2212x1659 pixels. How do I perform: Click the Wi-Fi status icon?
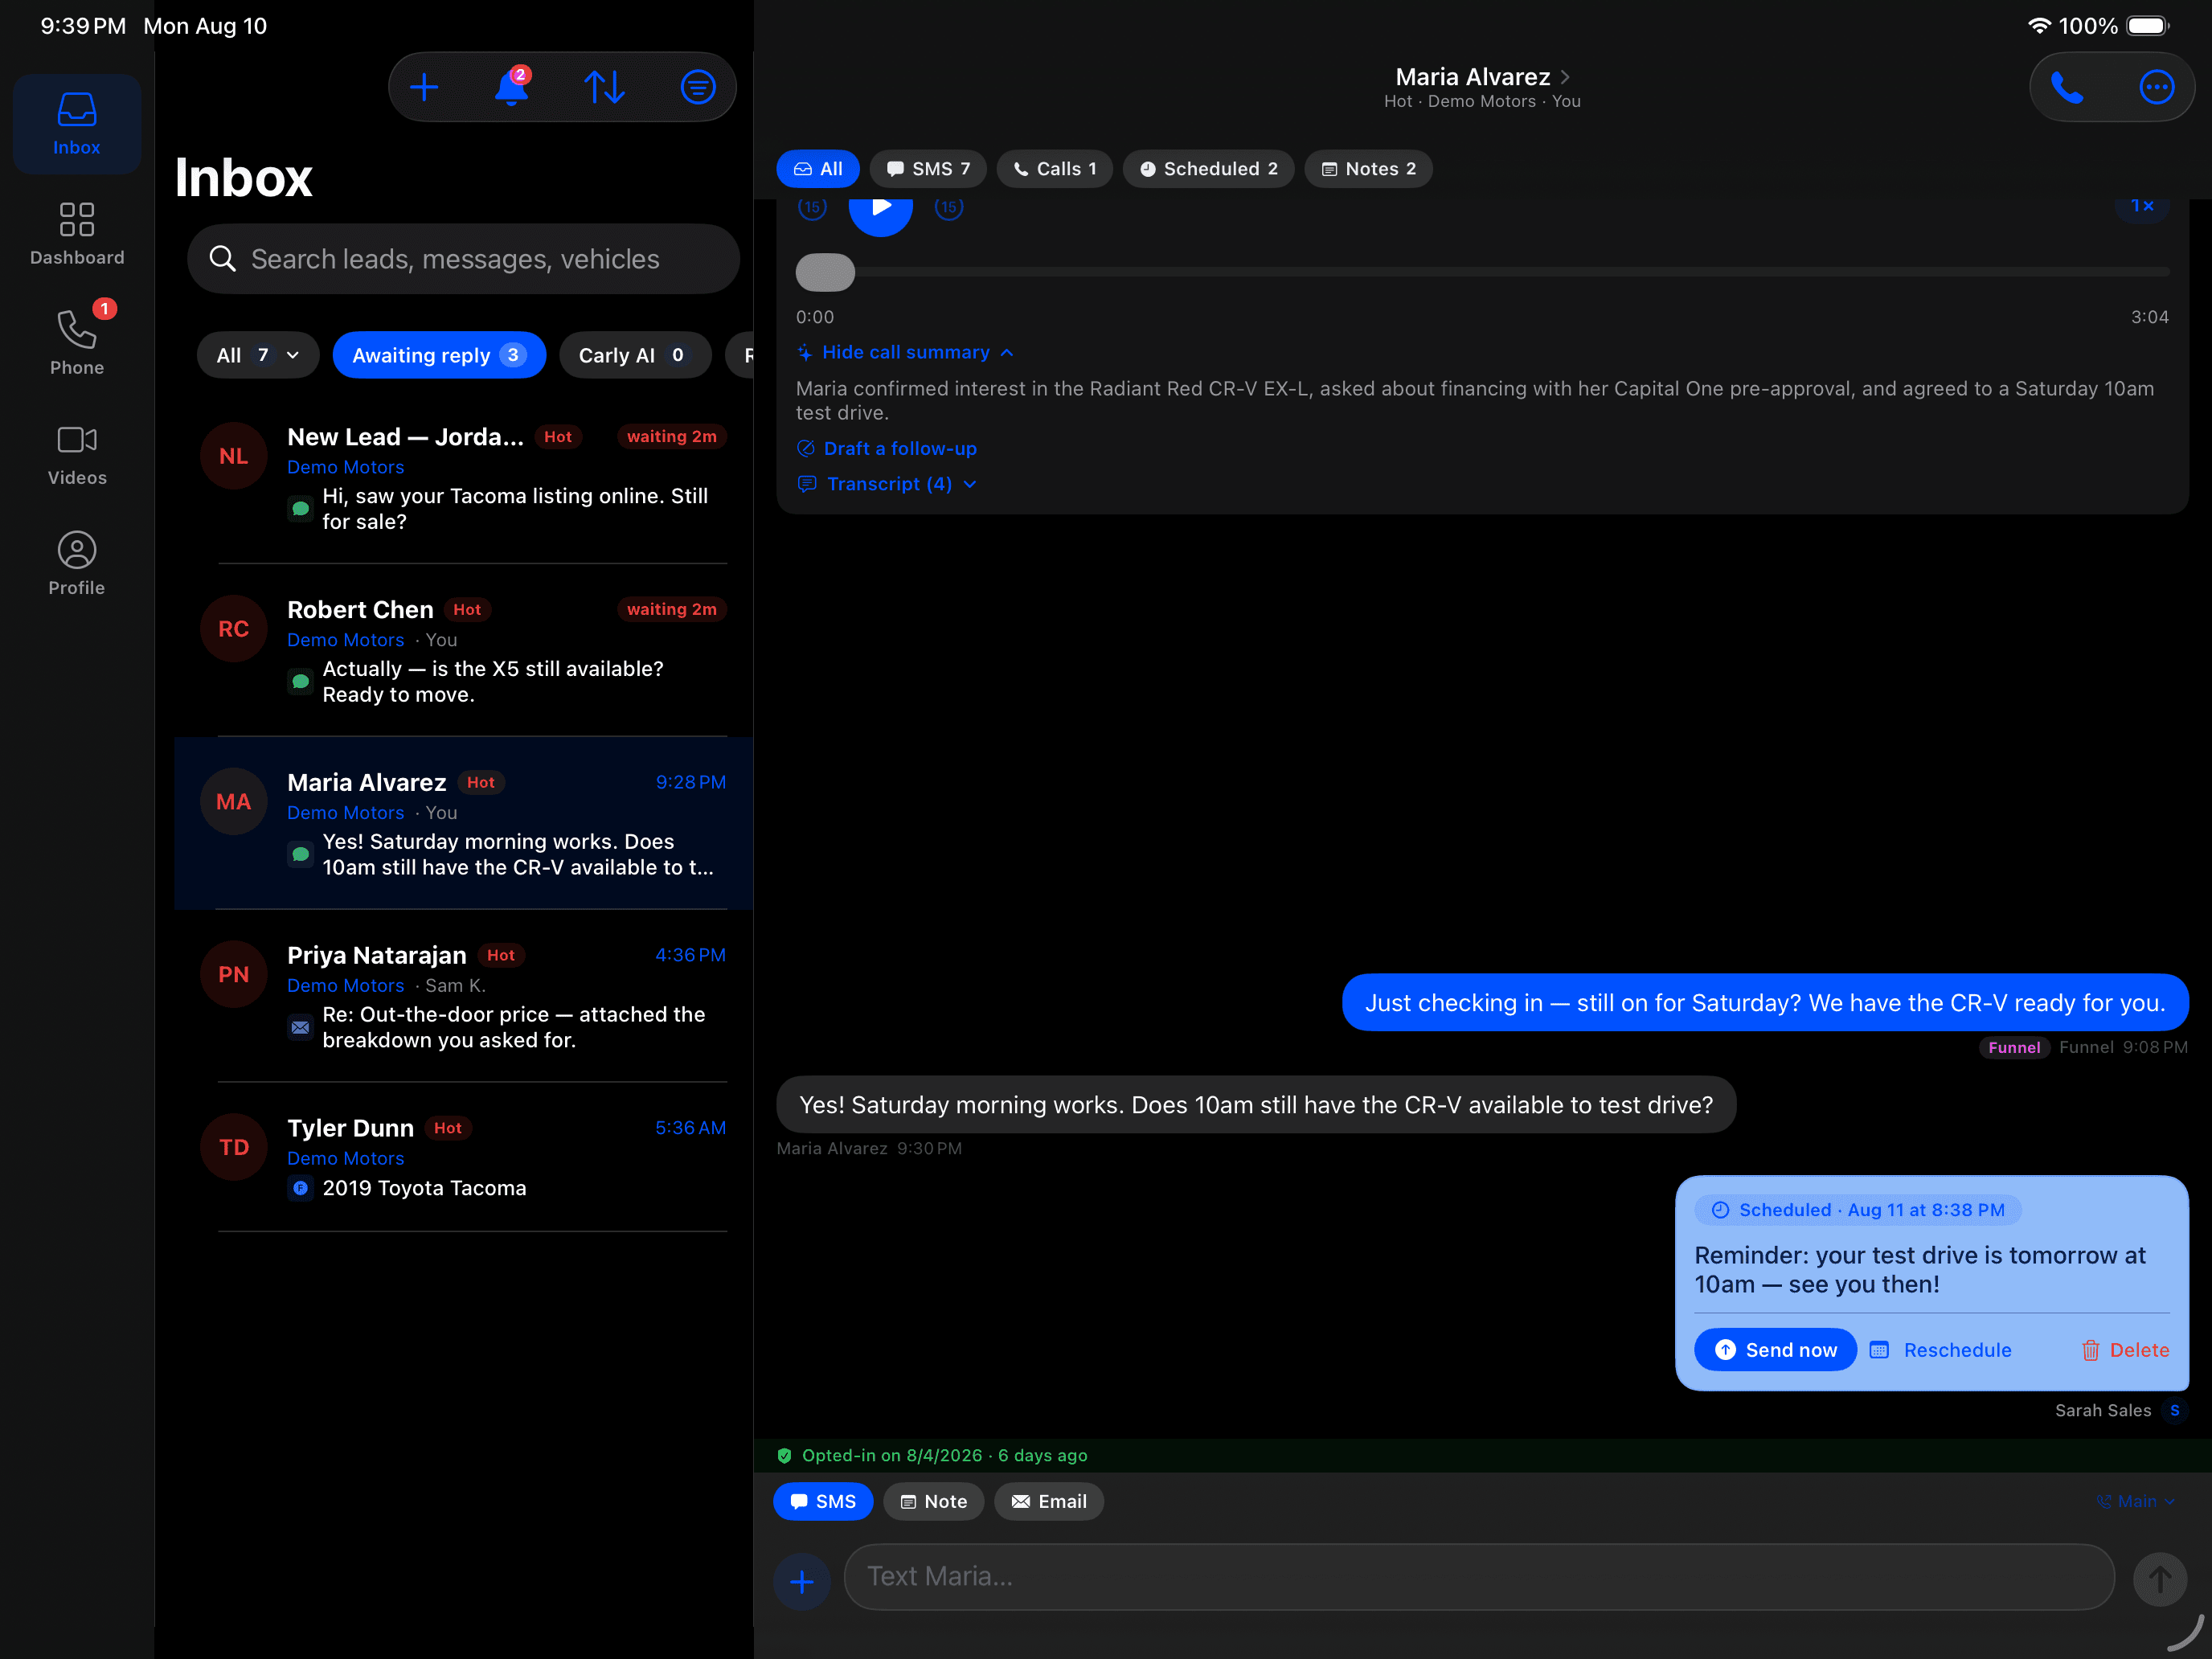(x=2038, y=26)
